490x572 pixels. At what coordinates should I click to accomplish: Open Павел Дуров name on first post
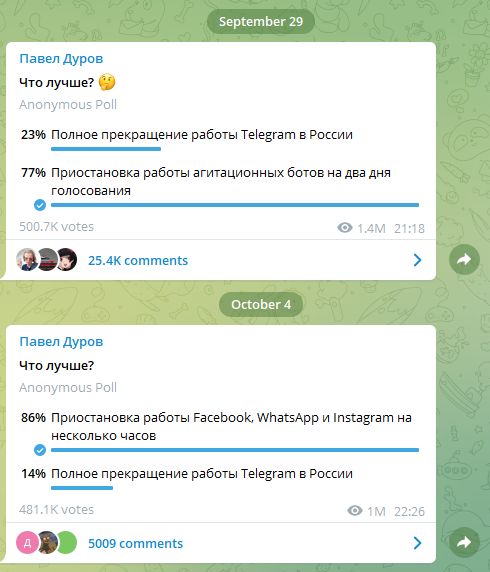tap(61, 59)
